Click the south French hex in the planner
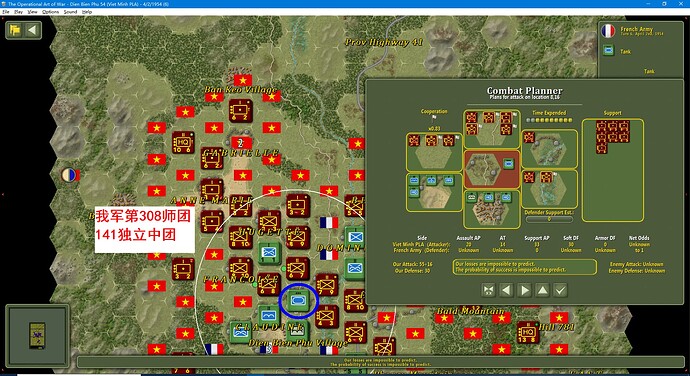 (x=492, y=209)
